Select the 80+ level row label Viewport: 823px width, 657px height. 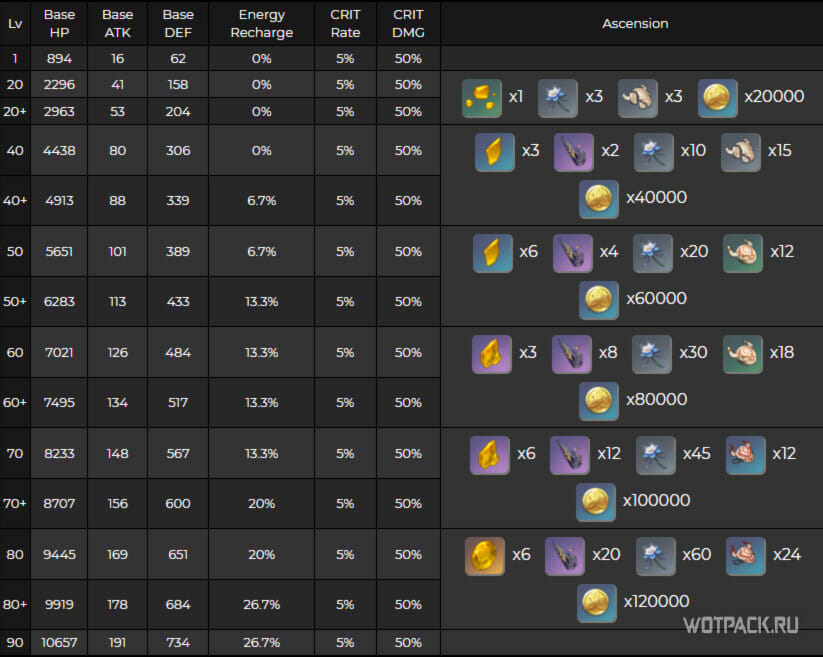tap(15, 605)
